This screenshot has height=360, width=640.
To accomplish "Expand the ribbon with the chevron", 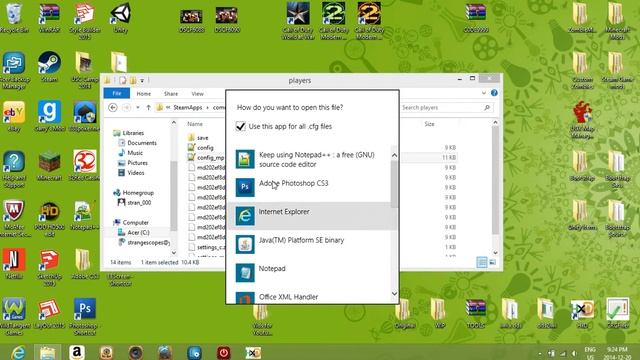I will [484, 93].
